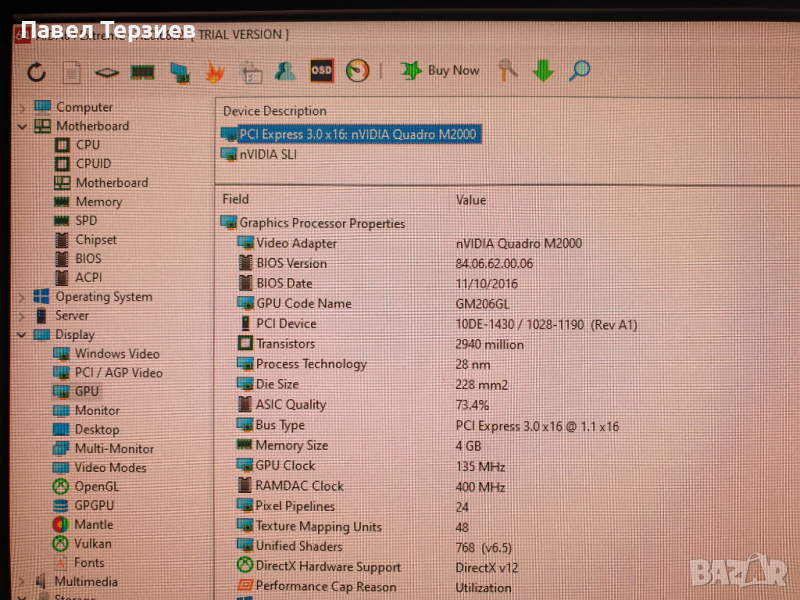Click the Value column header
Screen dimensions: 800x600
tap(471, 199)
